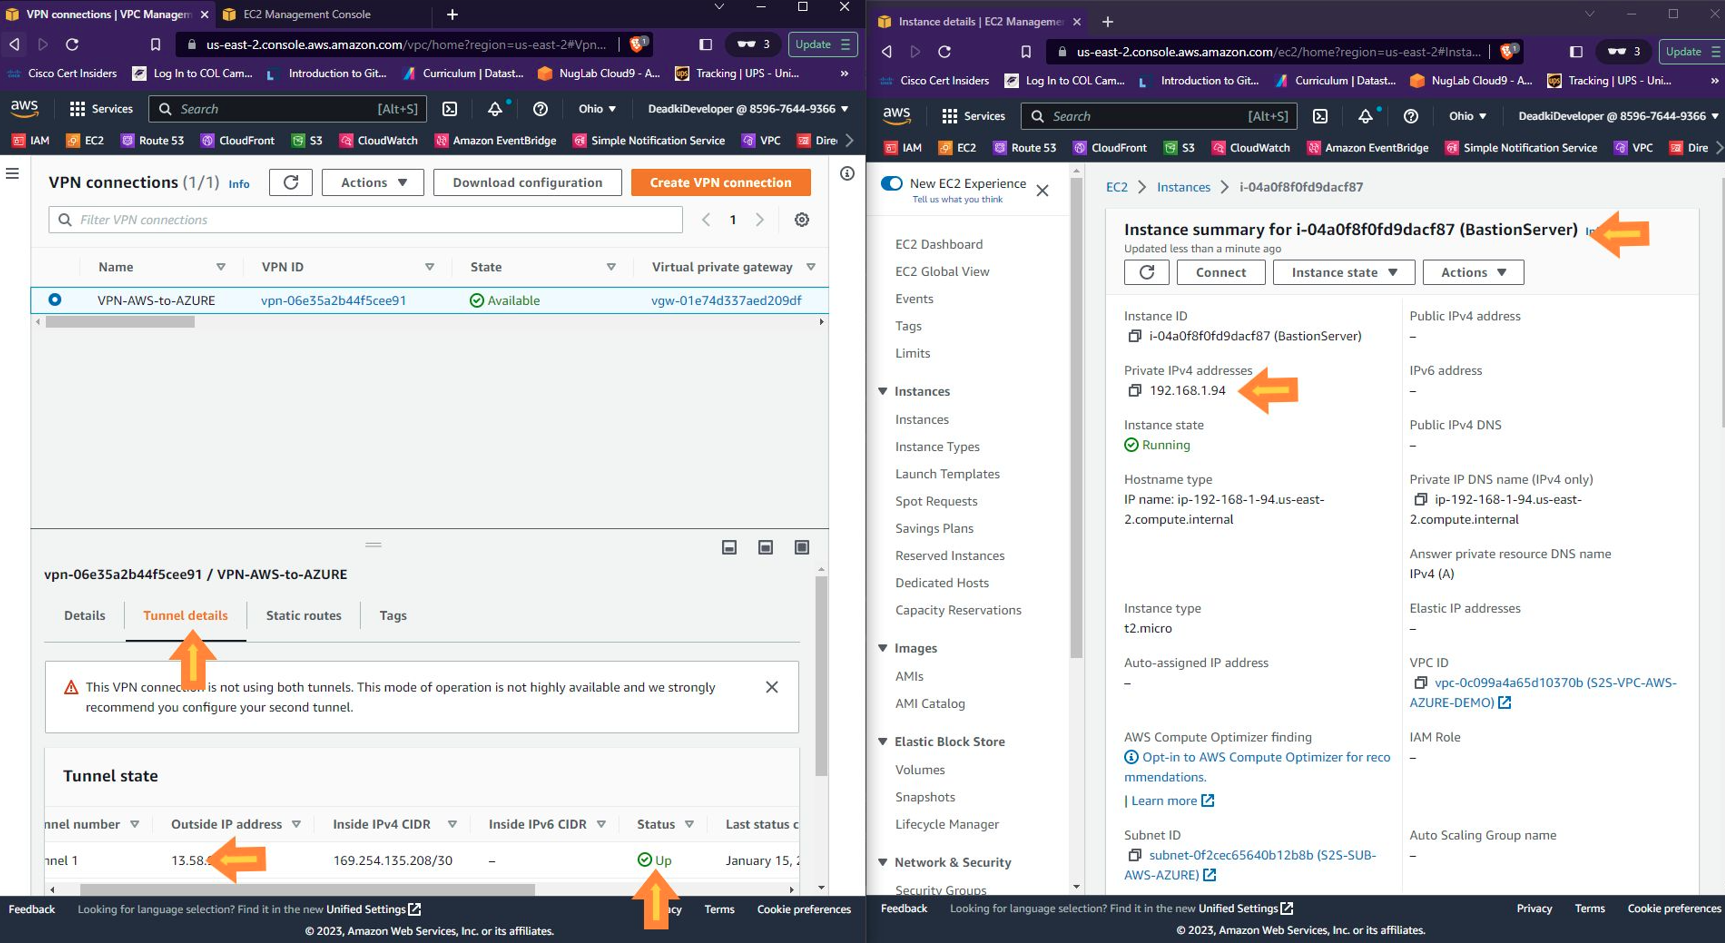Copy the instance ID
Viewport: 1725px width, 943px height.
point(1134,336)
